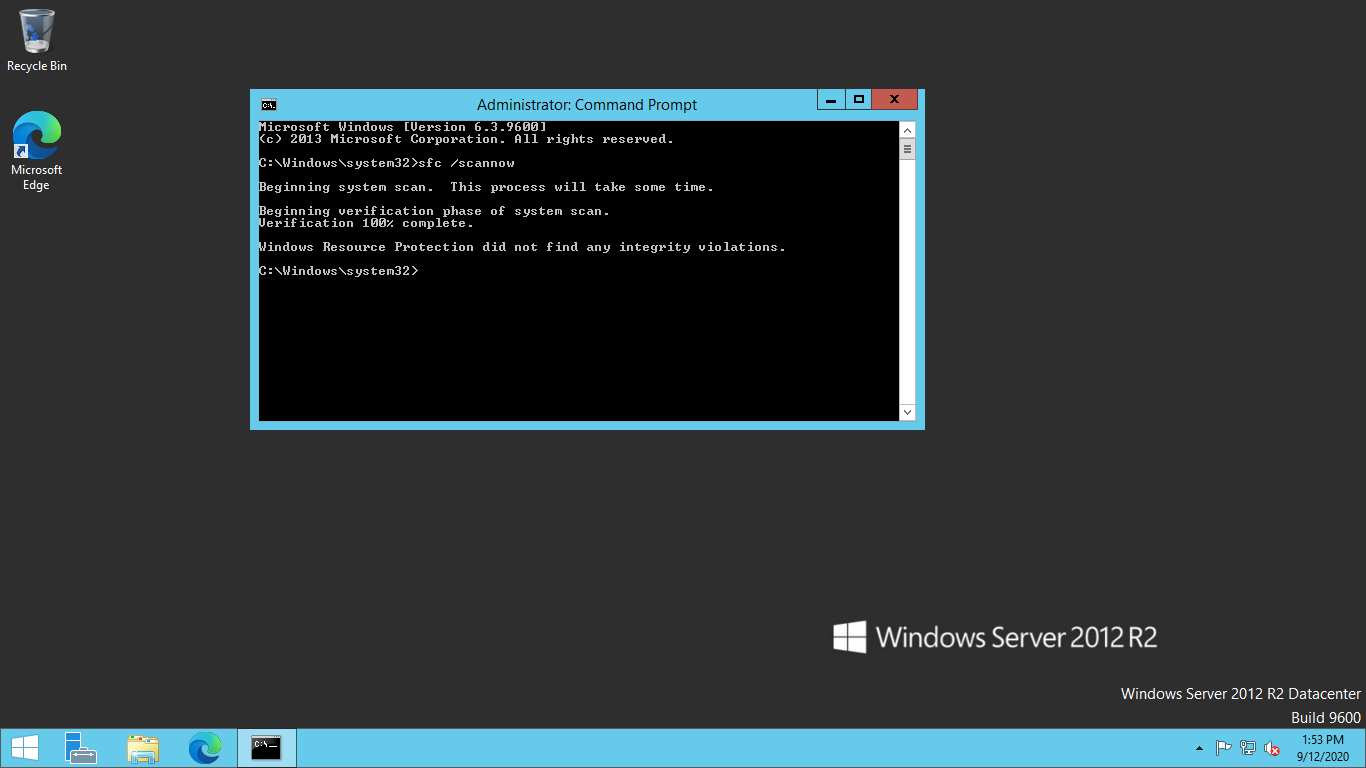The width and height of the screenshot is (1366, 768).
Task: Open the Action Center flag icon
Action: click(x=1223, y=748)
